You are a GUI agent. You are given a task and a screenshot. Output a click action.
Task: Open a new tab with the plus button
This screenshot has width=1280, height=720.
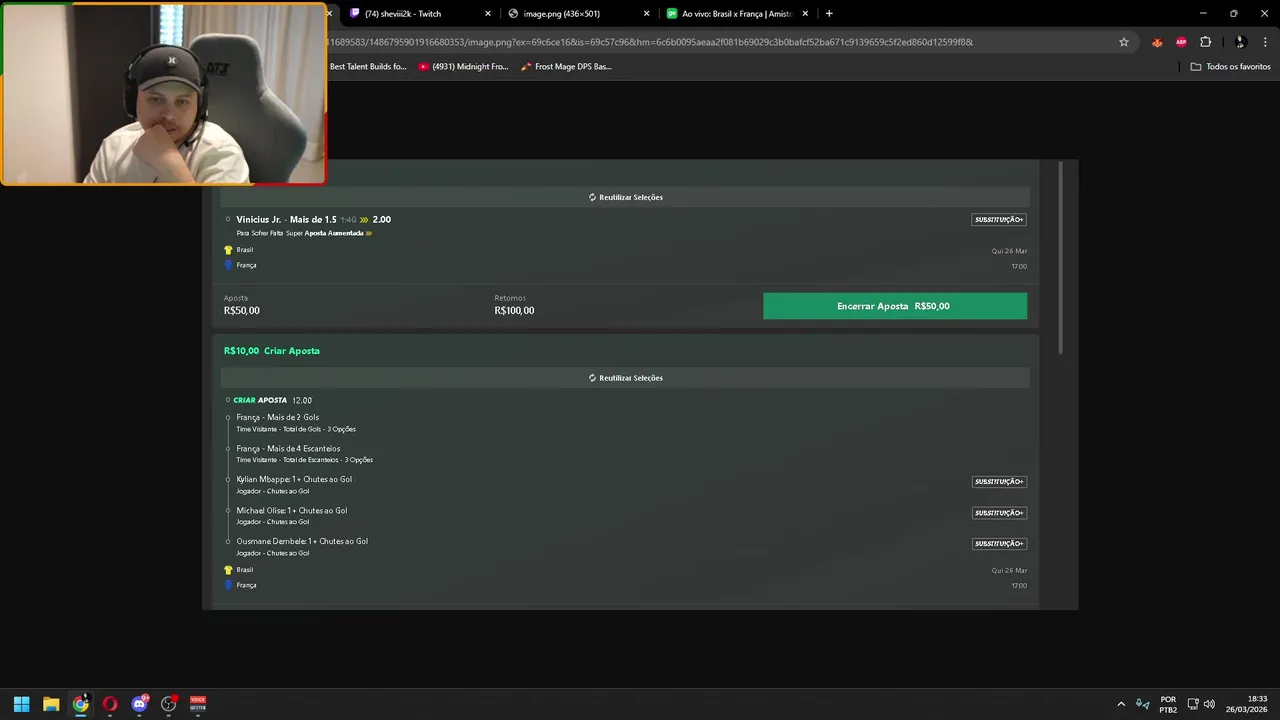pyautogui.click(x=829, y=14)
